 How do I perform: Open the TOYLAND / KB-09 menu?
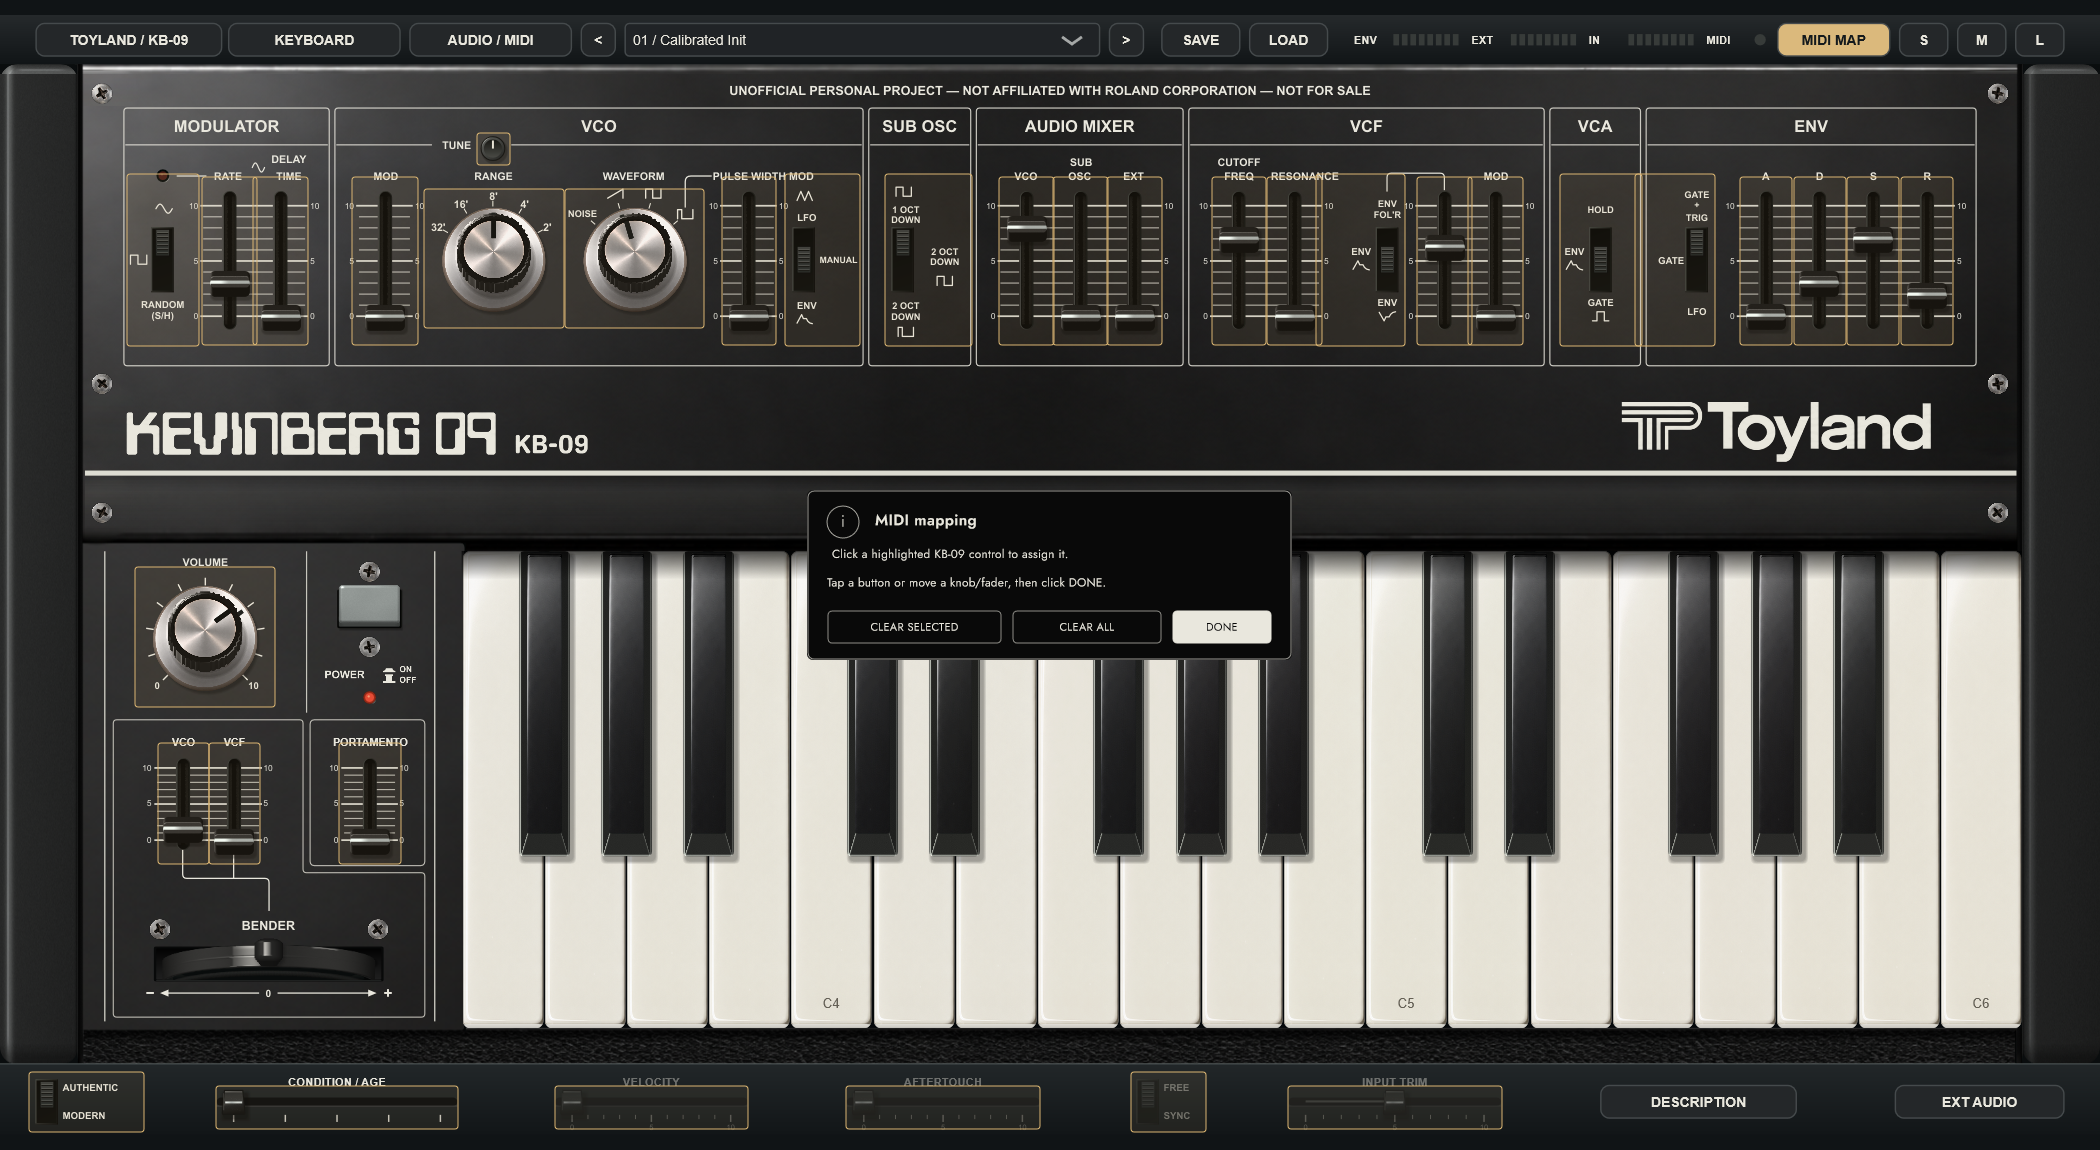(x=129, y=40)
